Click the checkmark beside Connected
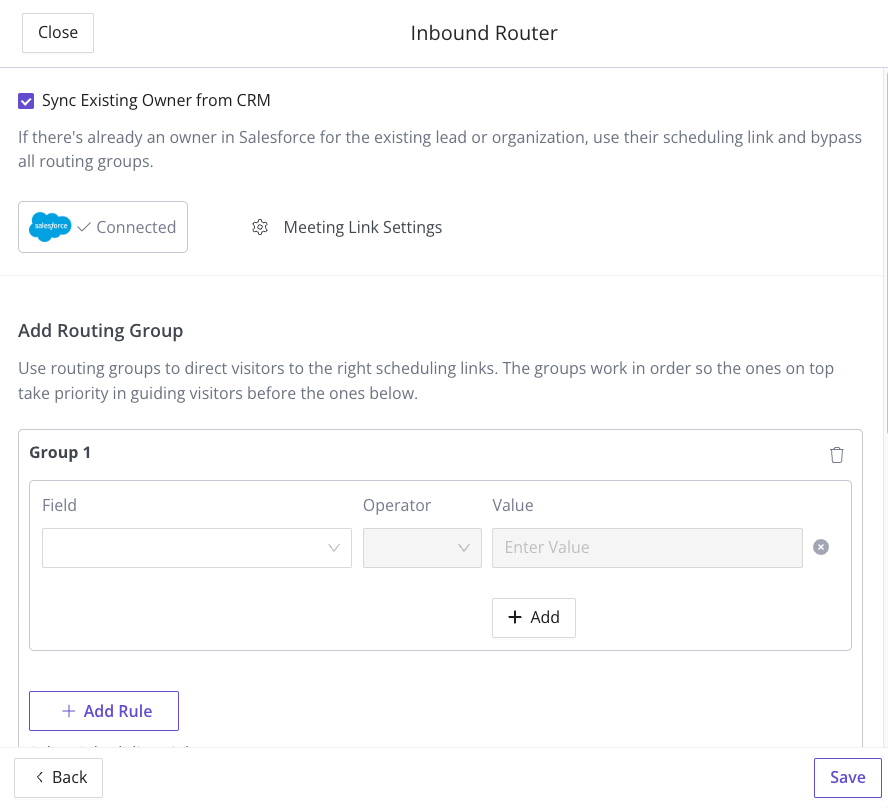This screenshot has width=888, height=808. tap(84, 227)
